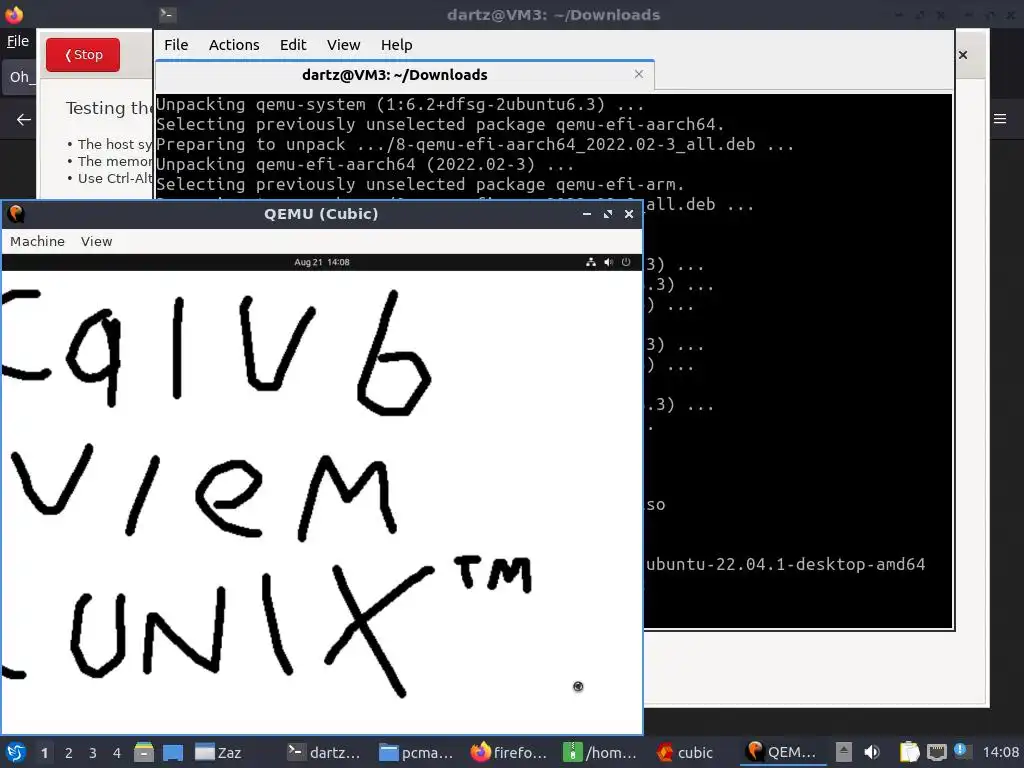
Task: Open the Edit menu in the terminal
Action: (x=293, y=45)
